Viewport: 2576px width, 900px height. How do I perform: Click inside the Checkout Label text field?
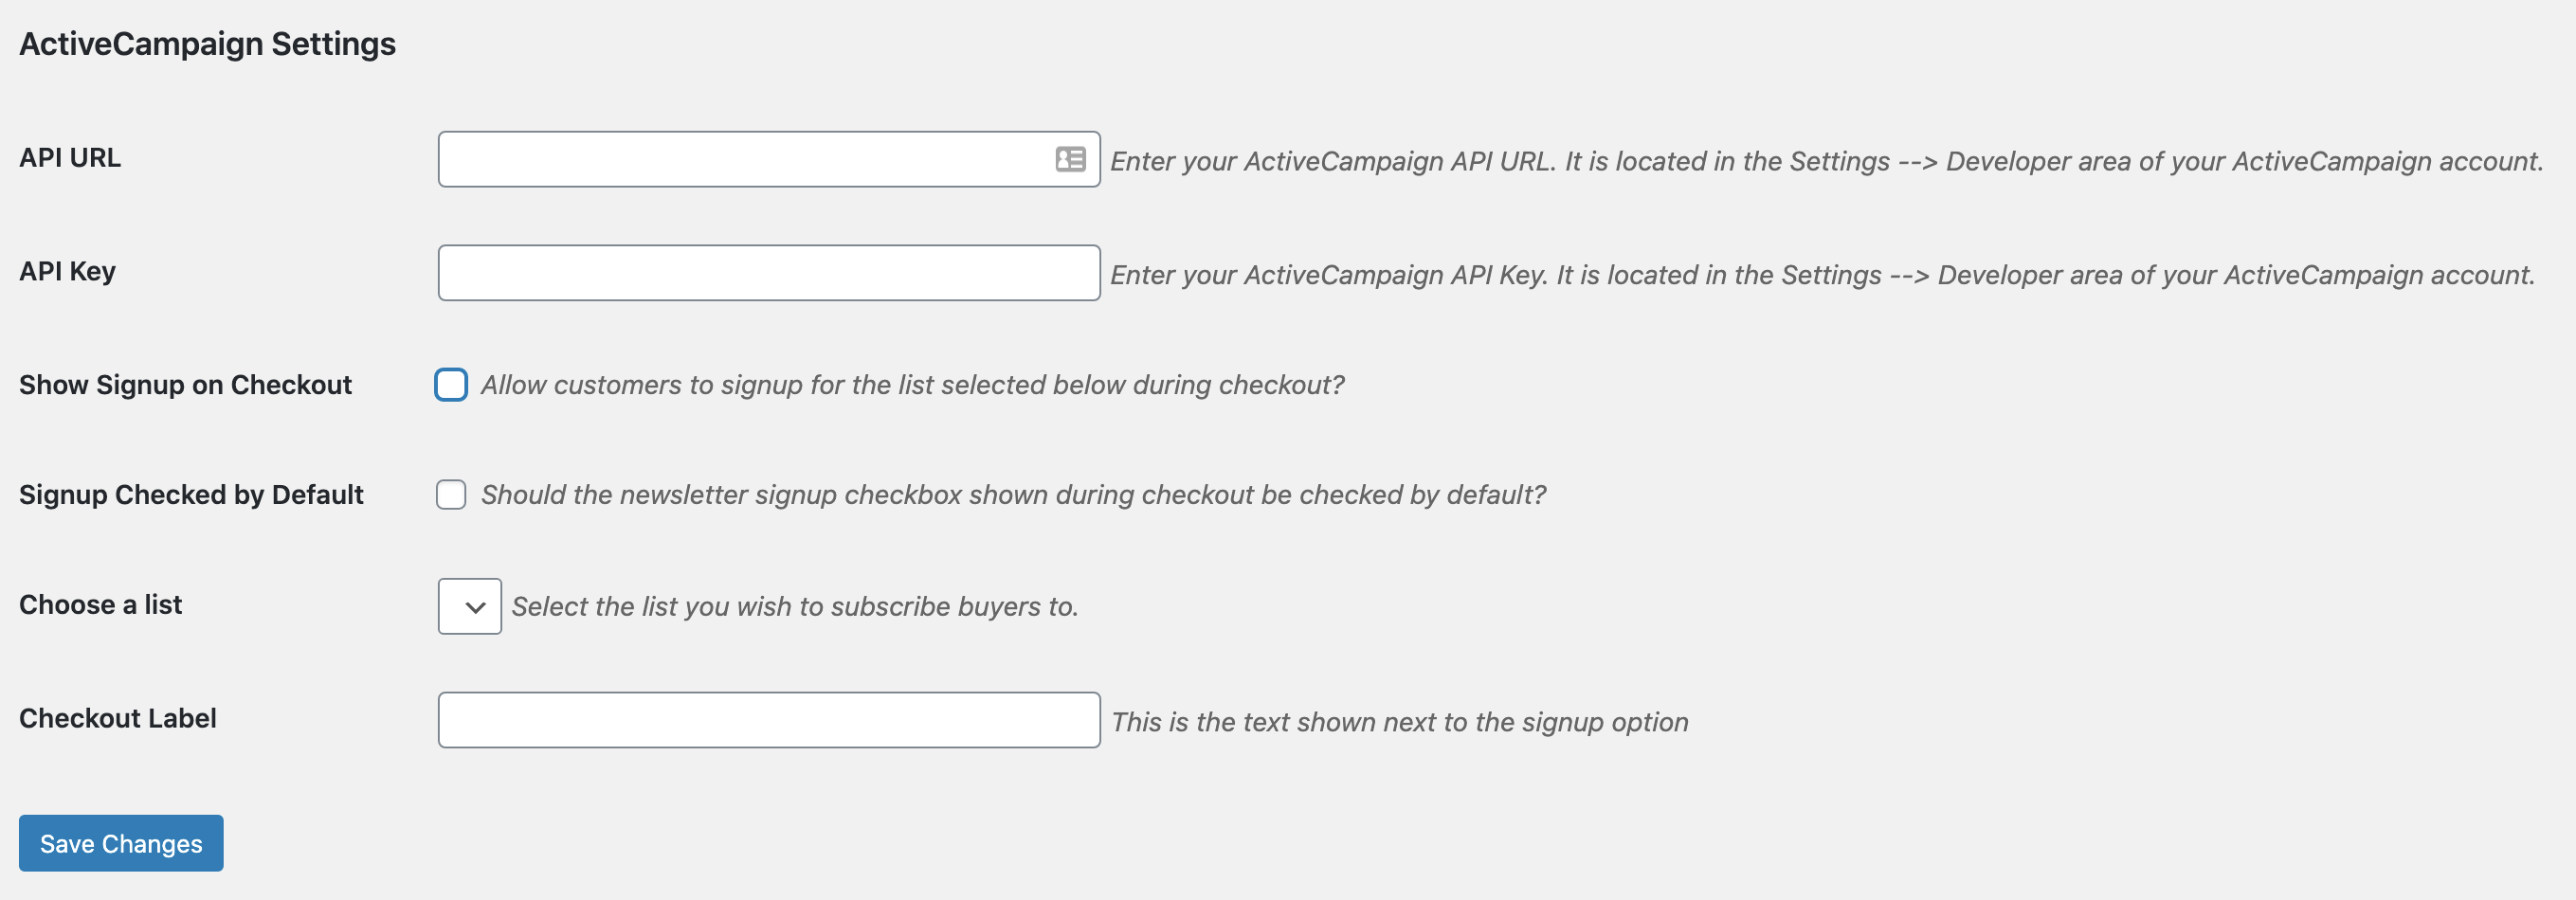pos(768,720)
